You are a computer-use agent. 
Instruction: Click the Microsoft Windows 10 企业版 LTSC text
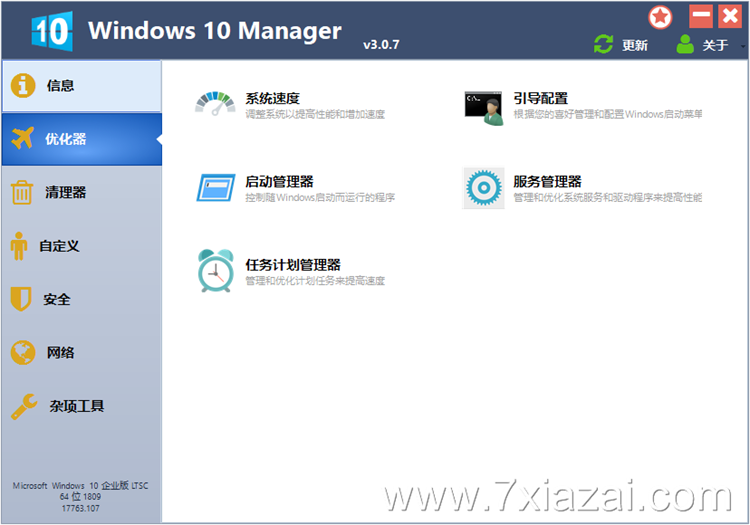click(80, 486)
